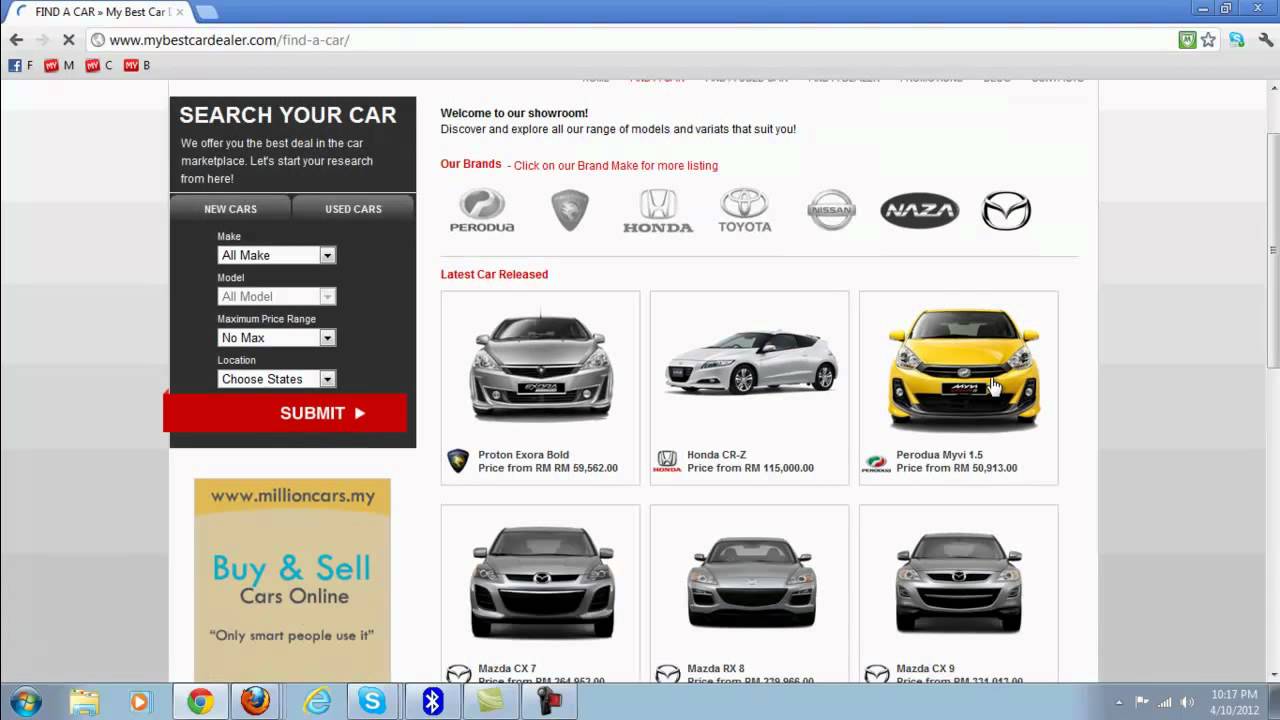This screenshot has width=1280, height=720.
Task: Expand the Maximum Price Range dropdown
Action: coord(277,338)
